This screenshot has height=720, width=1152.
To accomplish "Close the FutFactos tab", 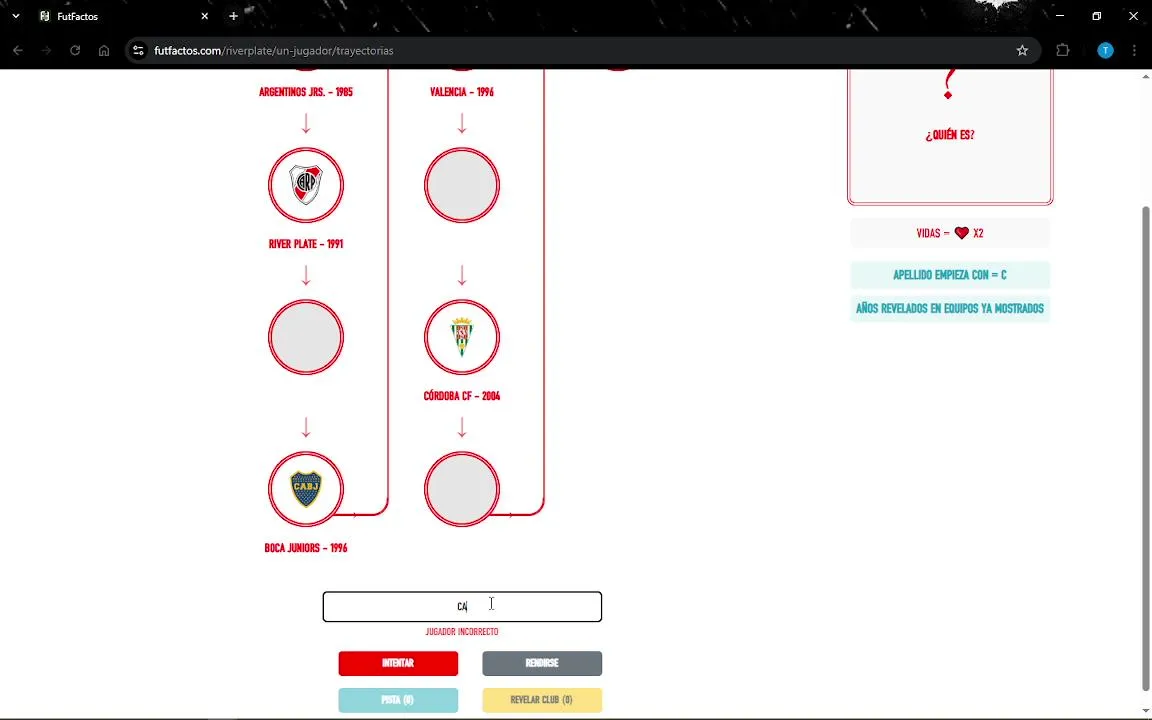I will tap(204, 16).
